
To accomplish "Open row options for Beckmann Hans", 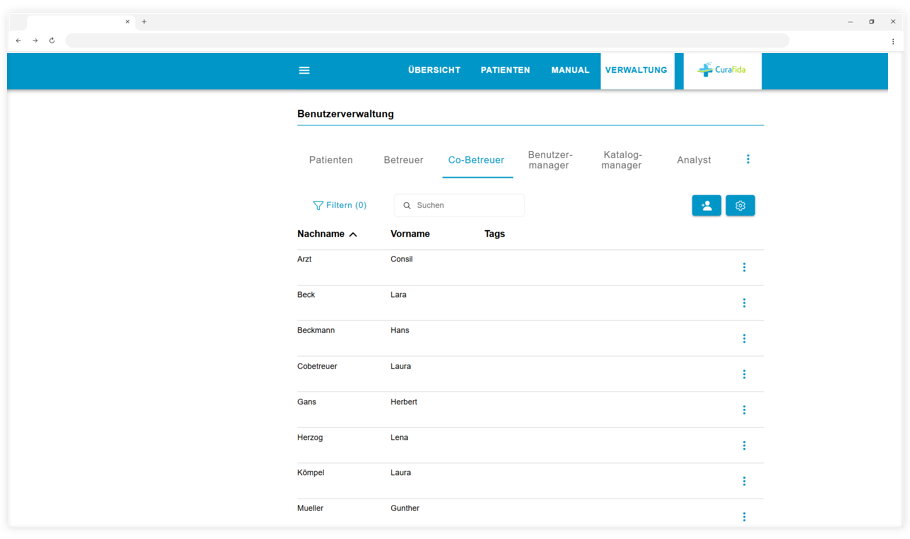I will click(x=744, y=339).
